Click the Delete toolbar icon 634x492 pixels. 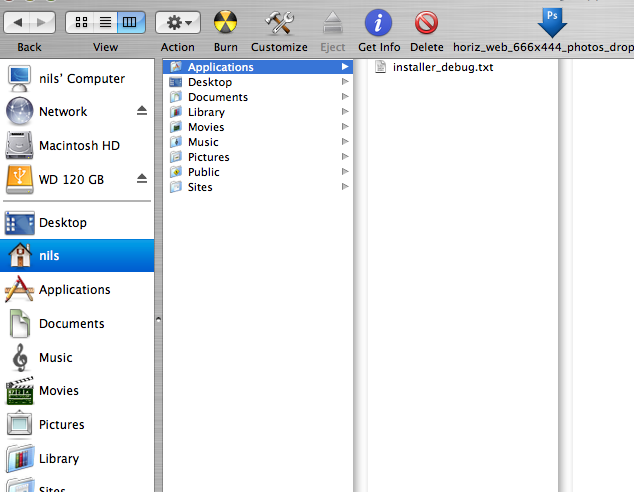point(426,23)
